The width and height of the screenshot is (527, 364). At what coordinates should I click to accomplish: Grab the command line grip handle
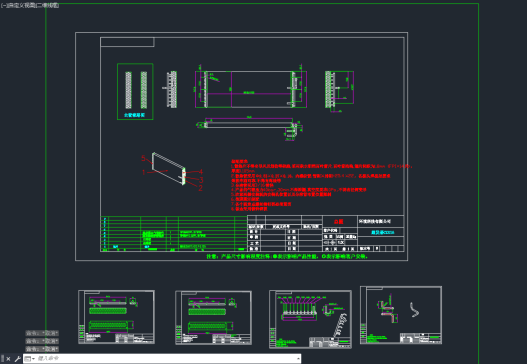click(2, 359)
